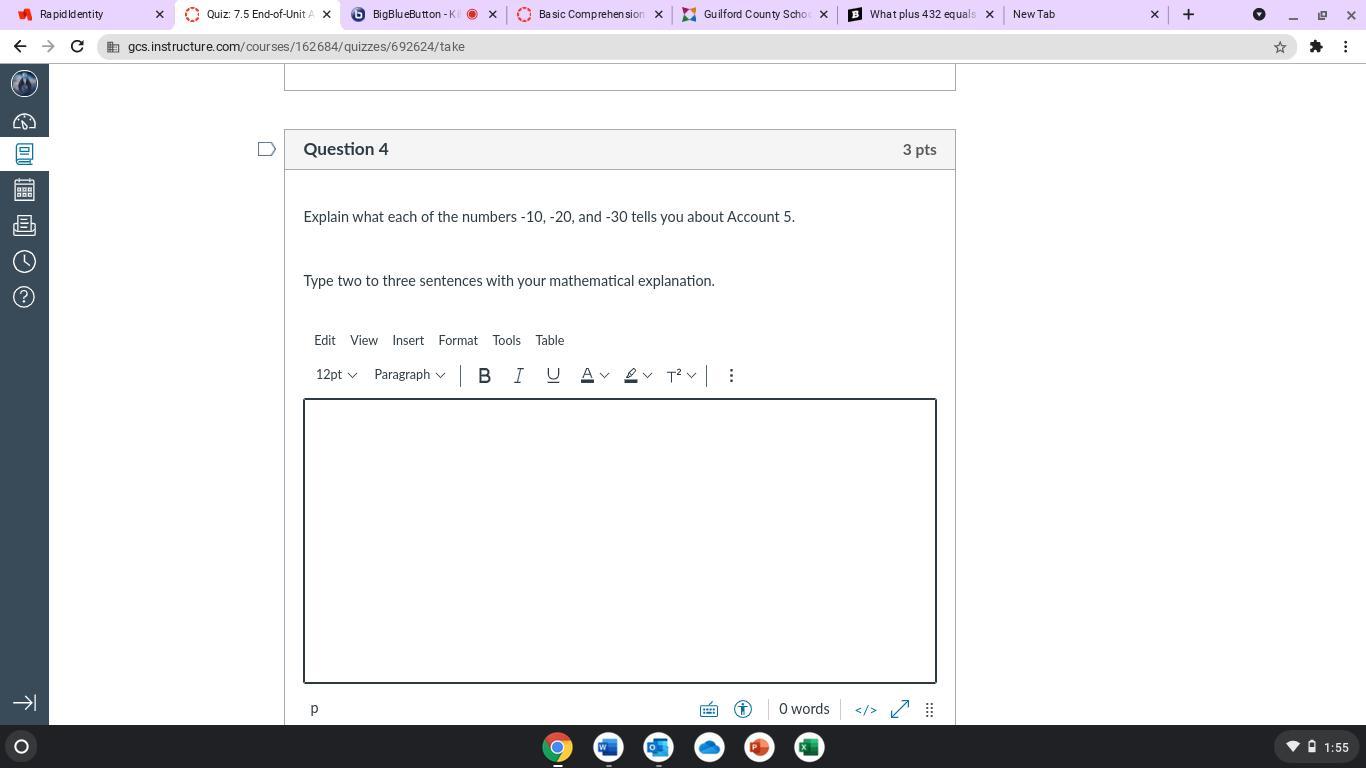
Task: Switch to the Basic Comprehension tab
Action: click(590, 14)
